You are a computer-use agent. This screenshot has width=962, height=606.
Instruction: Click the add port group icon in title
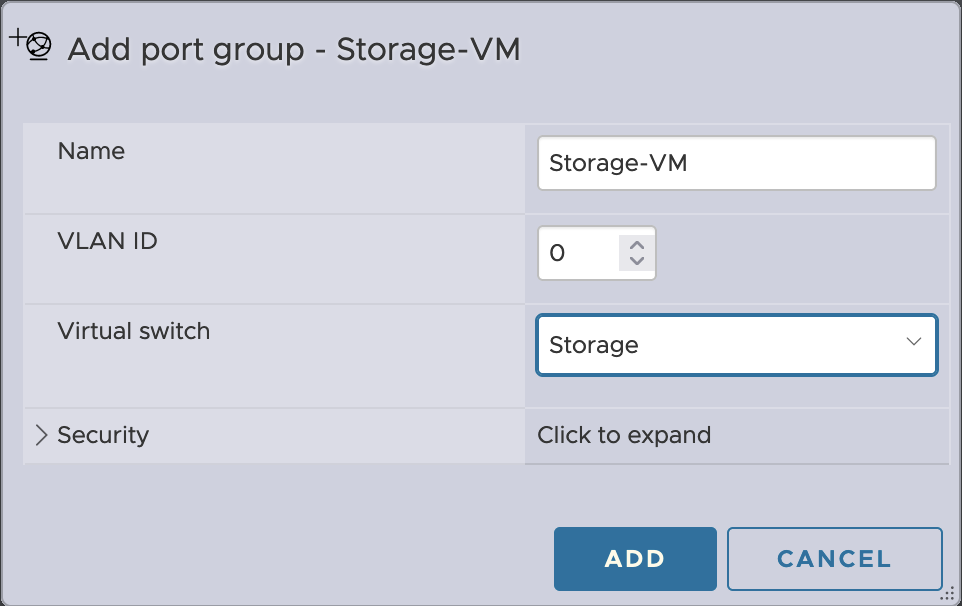point(31,45)
